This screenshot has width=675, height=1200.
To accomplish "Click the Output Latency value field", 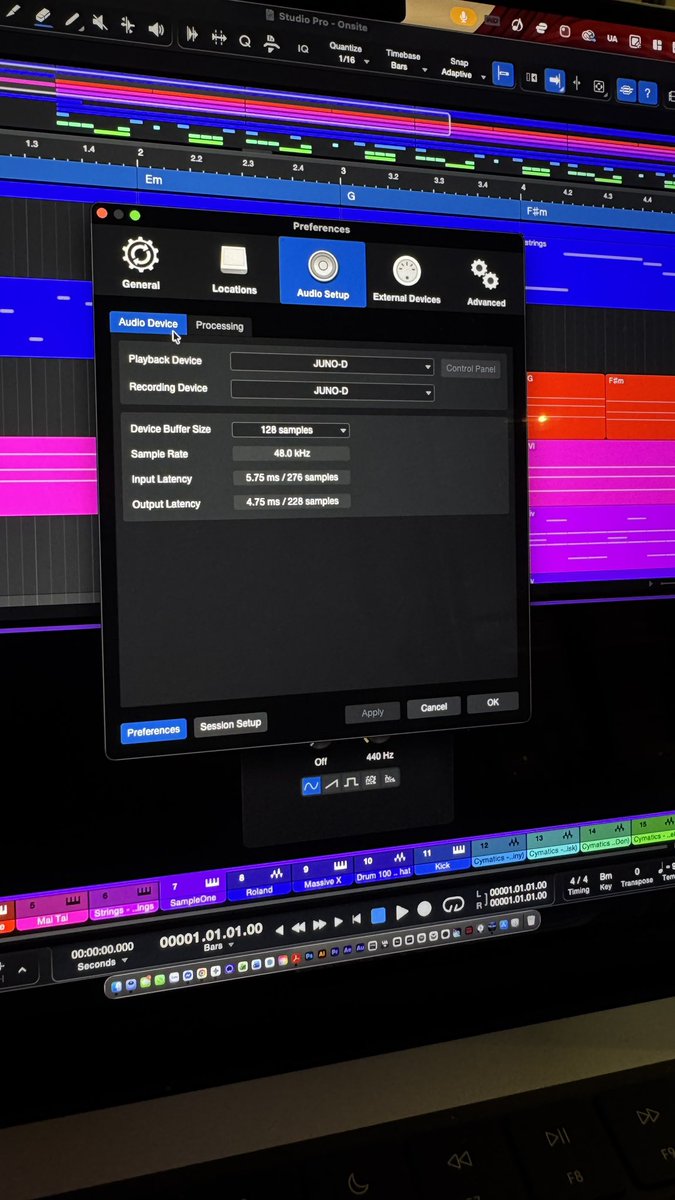I will tap(291, 502).
